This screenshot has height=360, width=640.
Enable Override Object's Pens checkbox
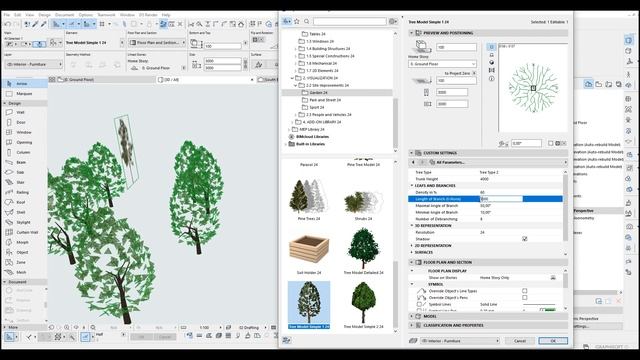[x=524, y=298]
